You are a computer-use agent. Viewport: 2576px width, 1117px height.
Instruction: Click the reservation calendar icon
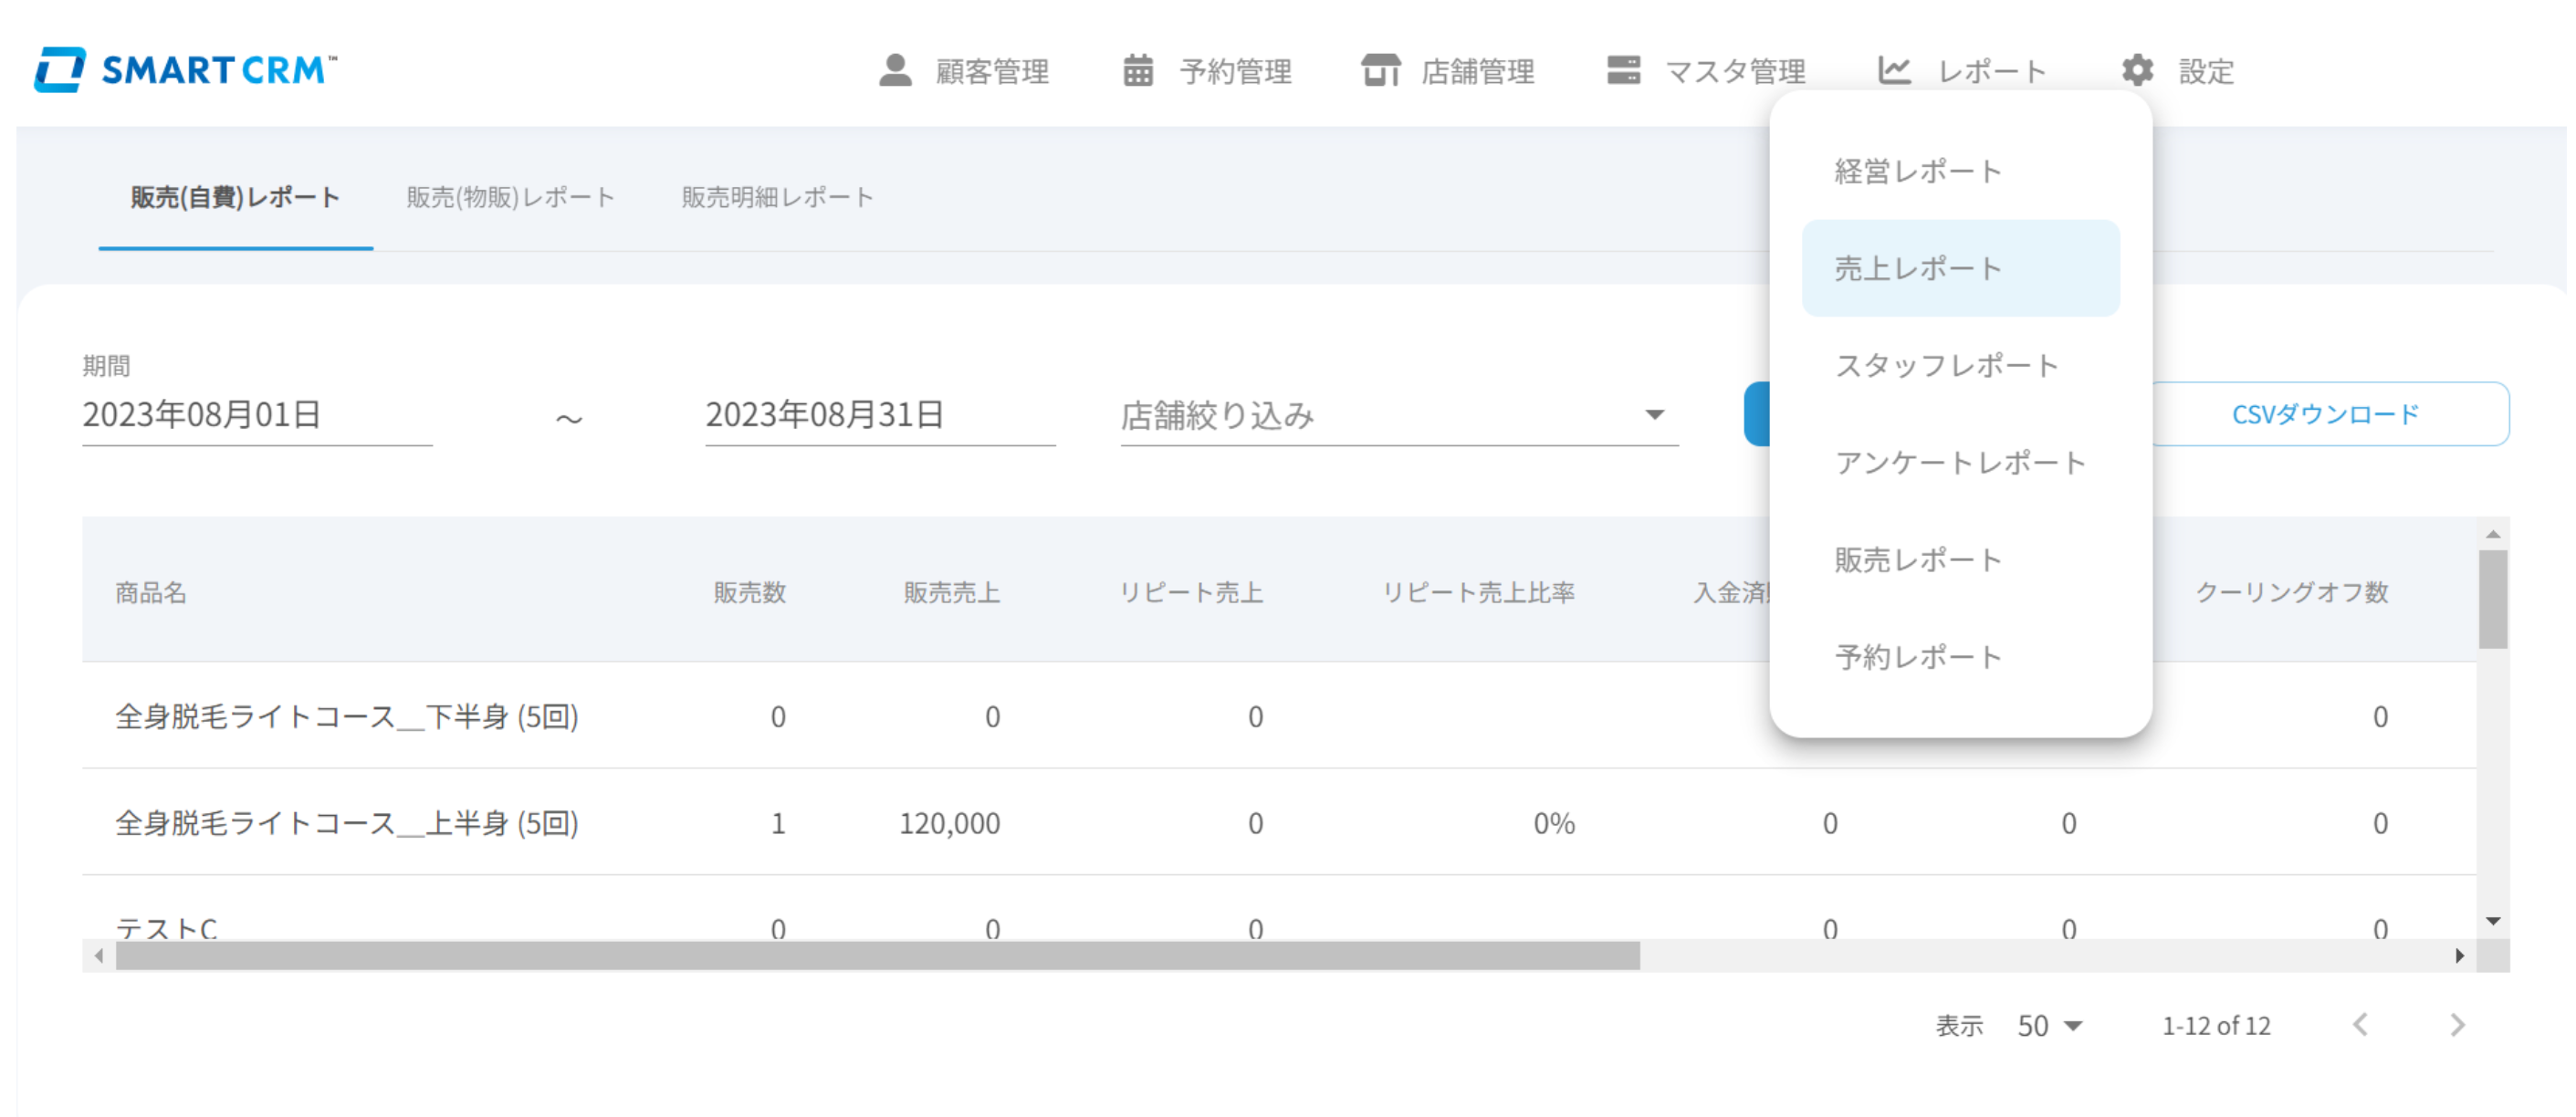click(x=1138, y=70)
